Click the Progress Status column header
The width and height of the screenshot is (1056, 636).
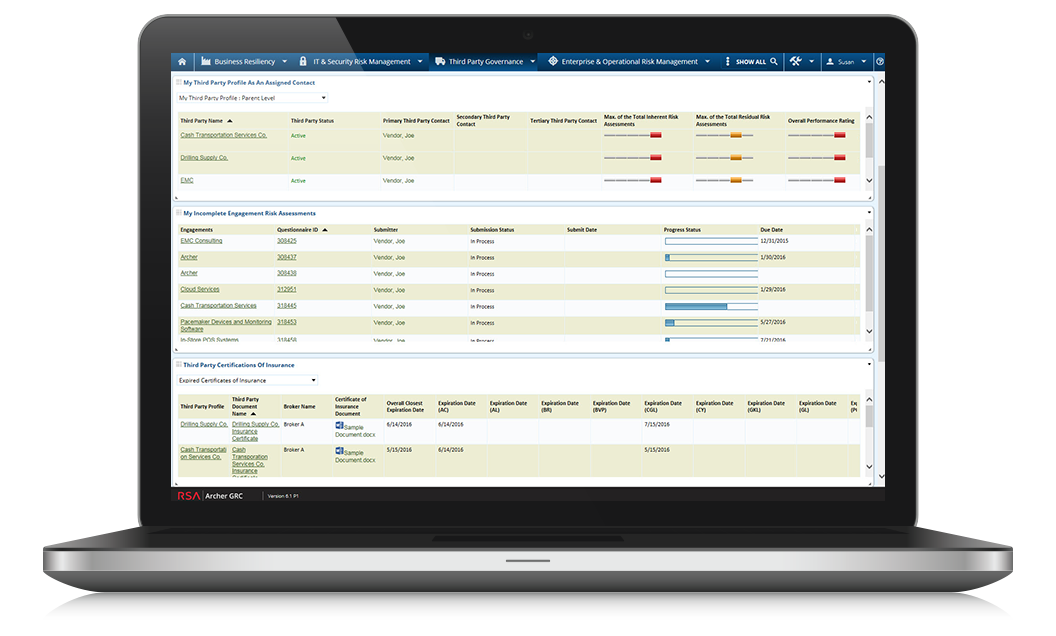coord(682,230)
